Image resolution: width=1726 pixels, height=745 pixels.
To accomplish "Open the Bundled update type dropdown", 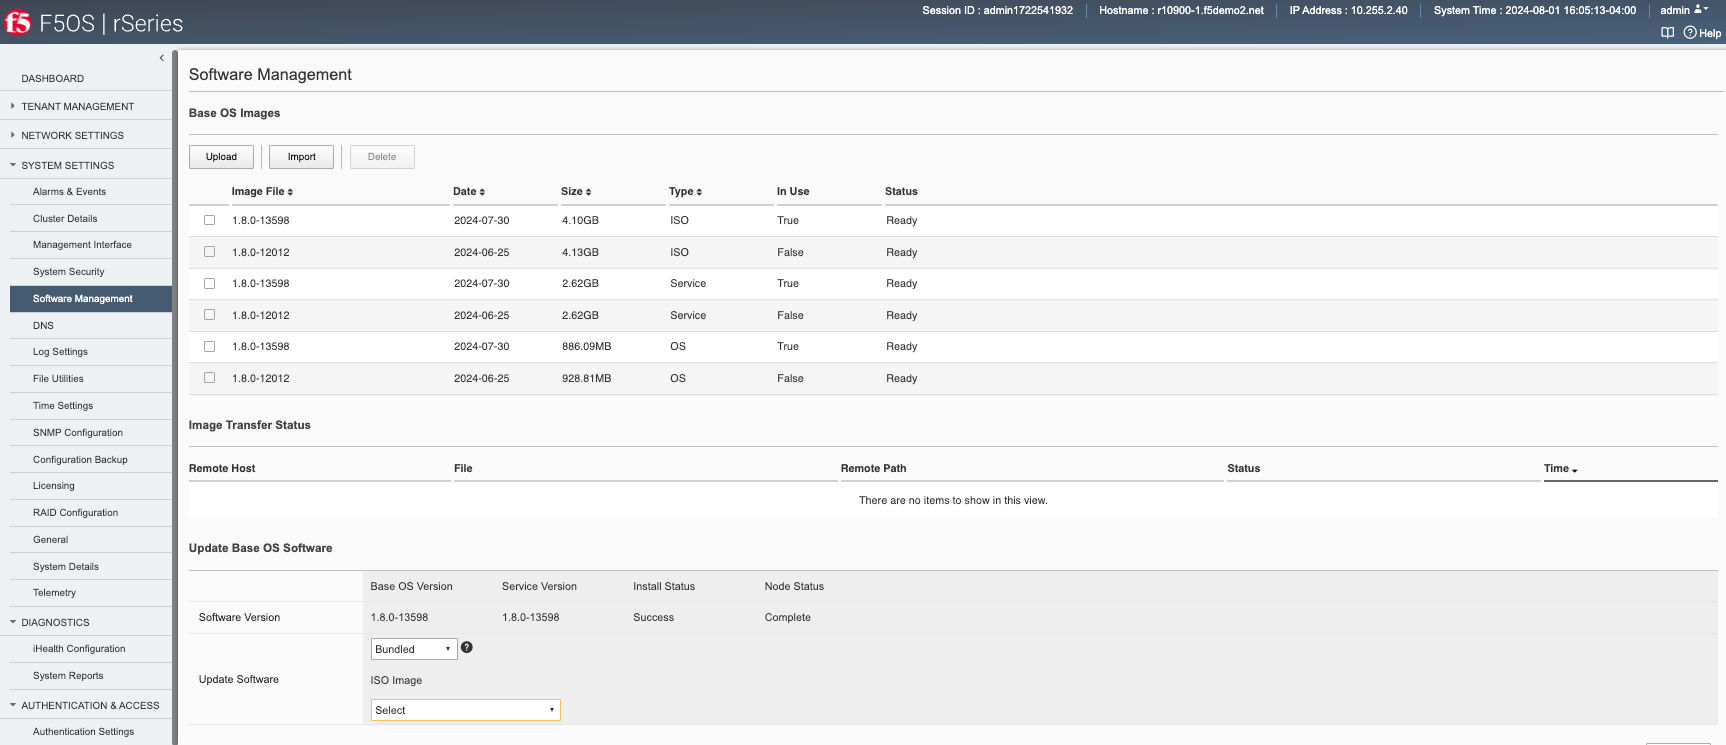I will (414, 649).
